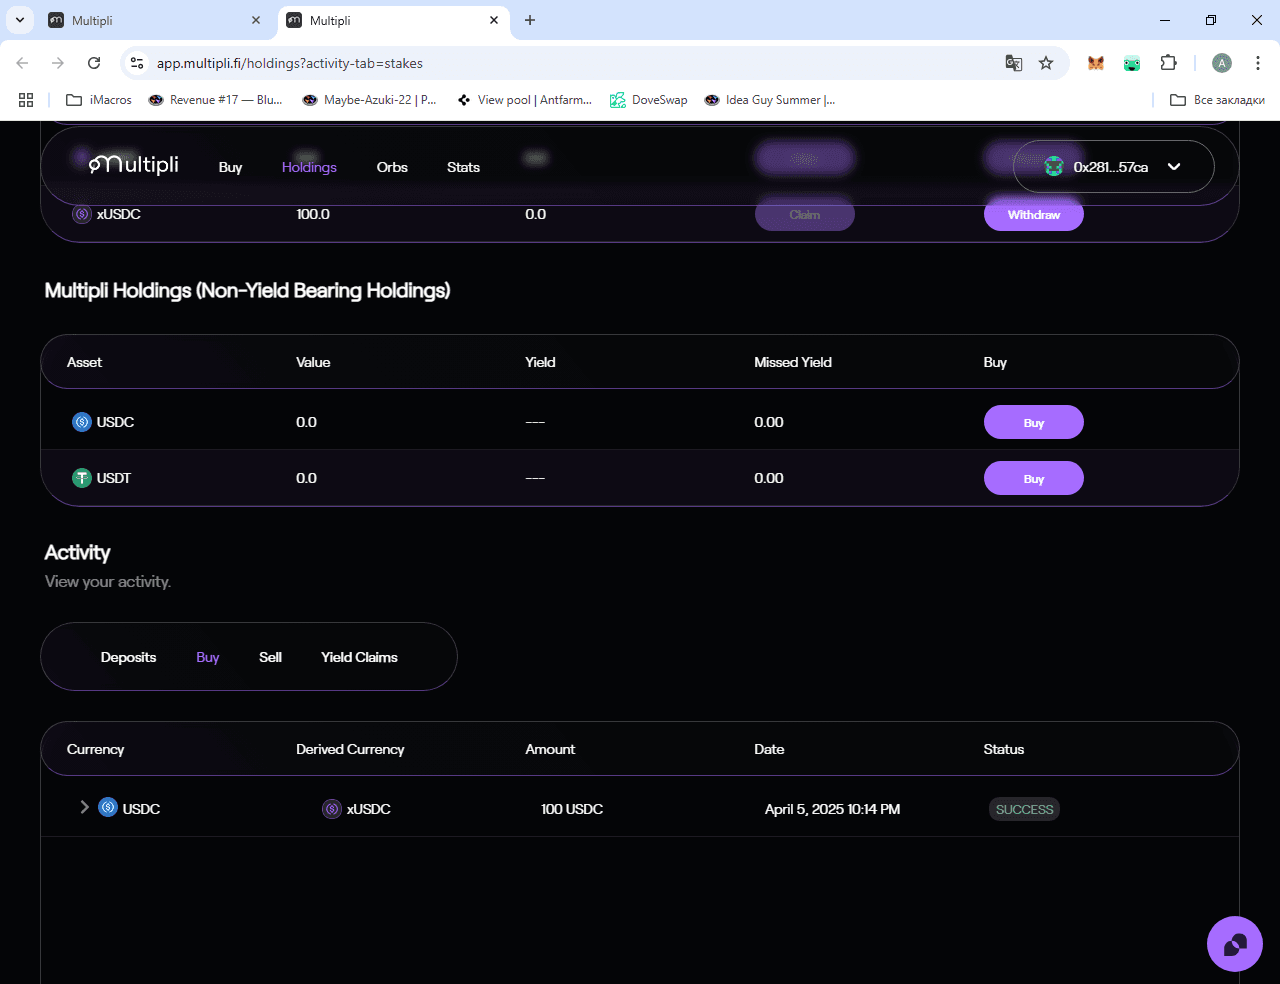Screen dimensions: 1280x984
Task: Click the Asset column header
Action: (84, 362)
